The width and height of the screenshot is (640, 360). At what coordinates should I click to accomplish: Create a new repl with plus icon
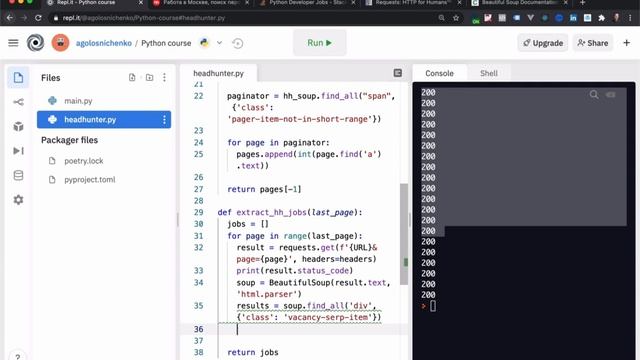coord(627,43)
